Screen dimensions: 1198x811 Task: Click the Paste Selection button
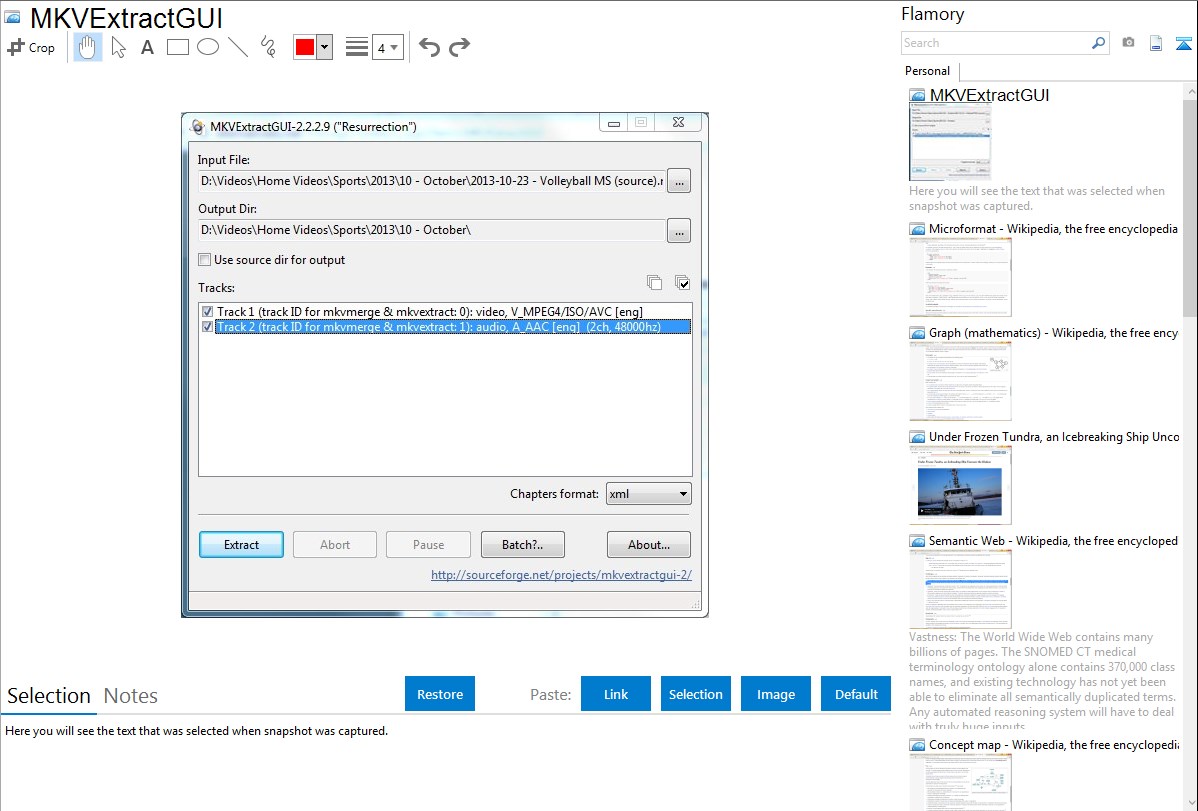pyautogui.click(x=696, y=694)
